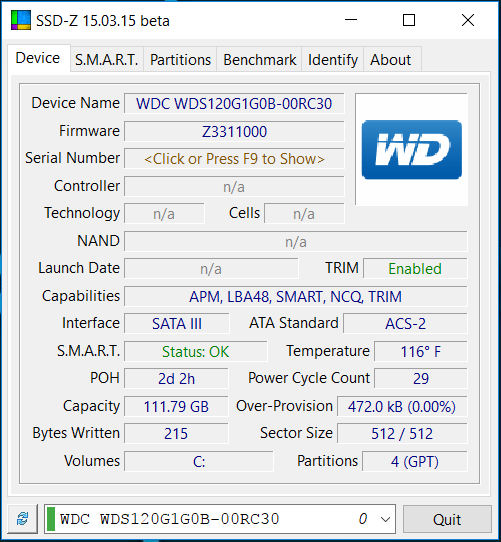This screenshot has height=542, width=501.
Task: Open the drive selection dropdown arrow
Action: coord(385,519)
